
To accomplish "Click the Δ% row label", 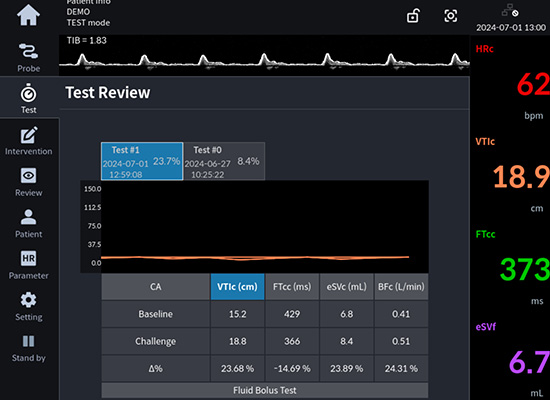I will coord(156,369).
